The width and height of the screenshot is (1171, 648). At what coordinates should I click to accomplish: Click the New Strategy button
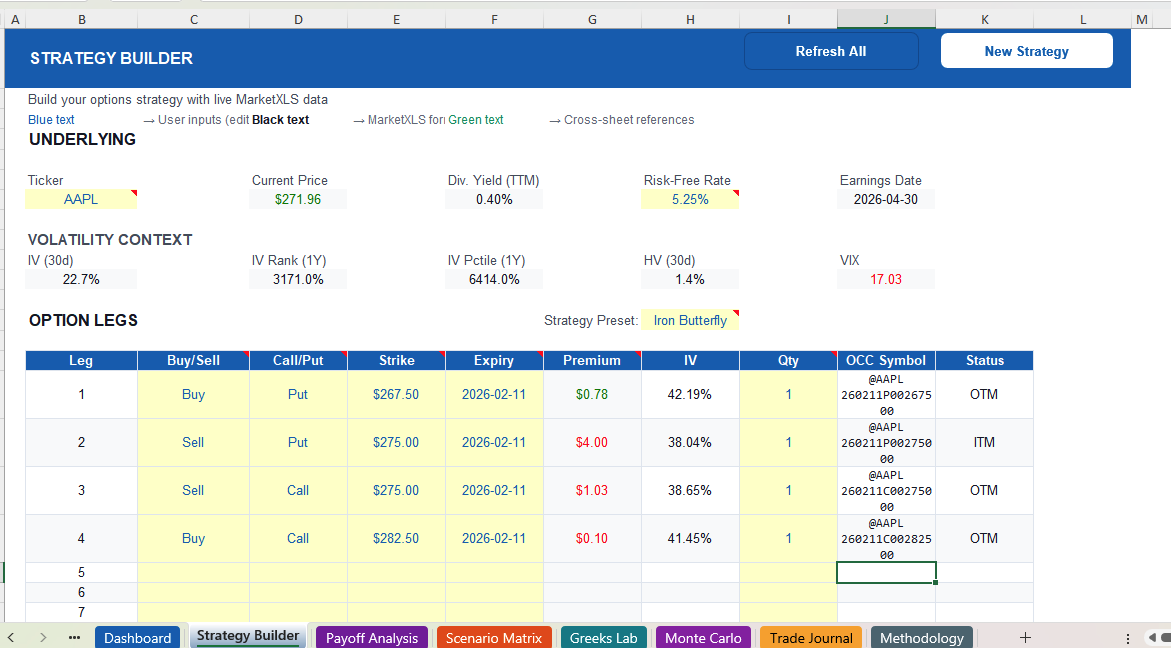(x=1026, y=50)
